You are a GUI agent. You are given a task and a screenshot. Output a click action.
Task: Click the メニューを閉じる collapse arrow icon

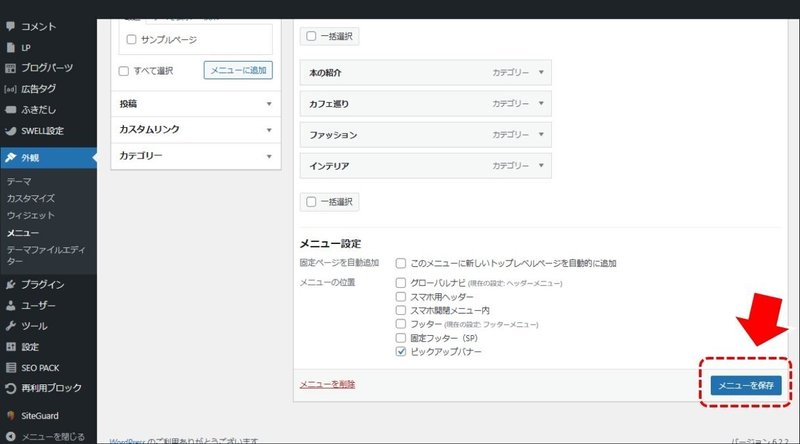point(10,436)
